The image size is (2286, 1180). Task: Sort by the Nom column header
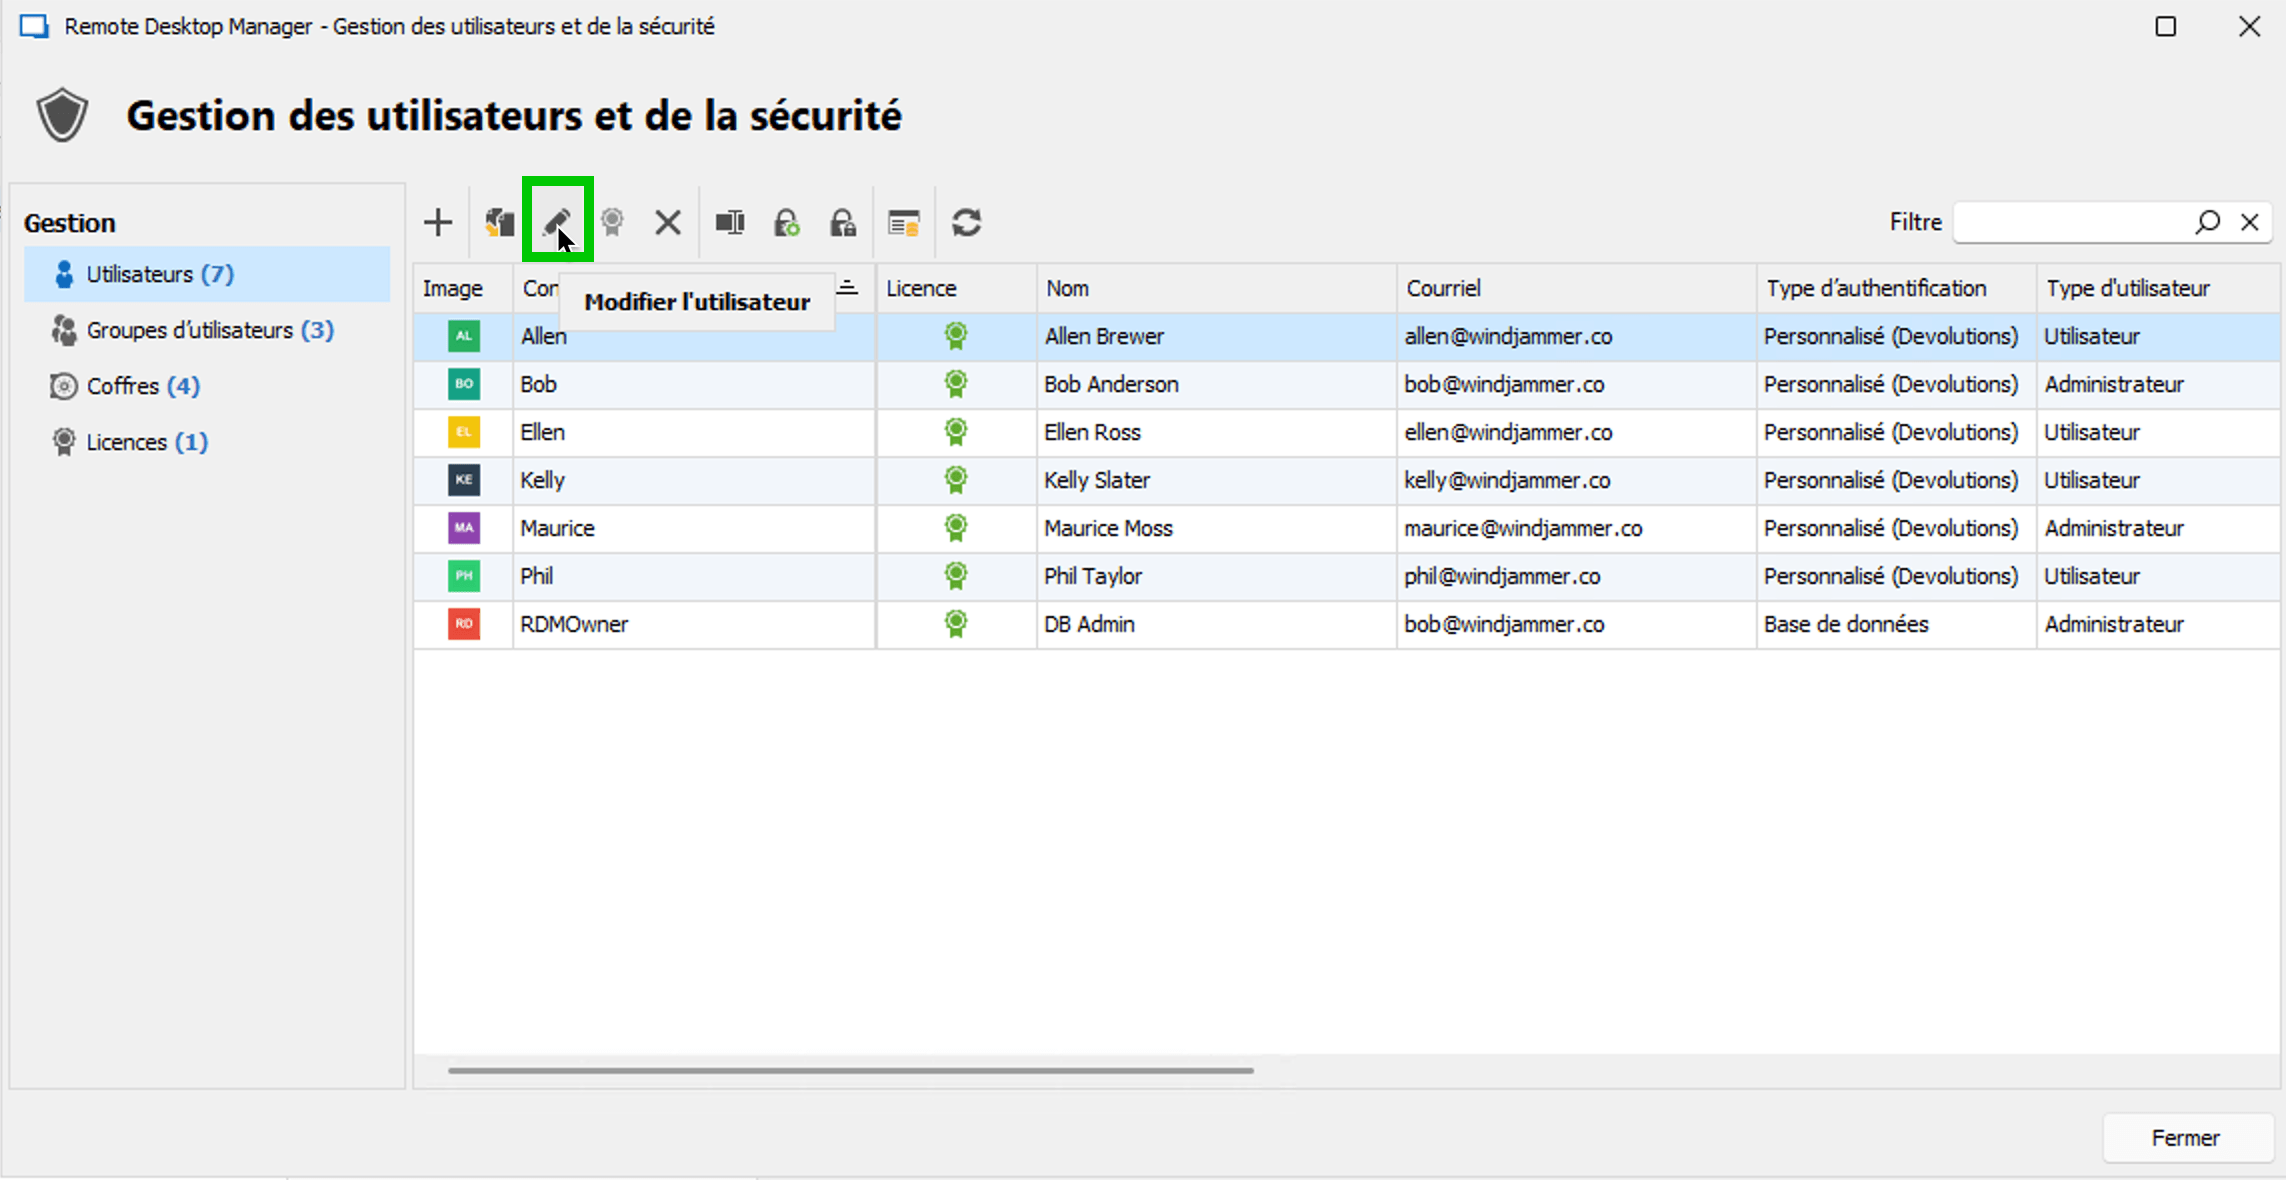[1067, 289]
